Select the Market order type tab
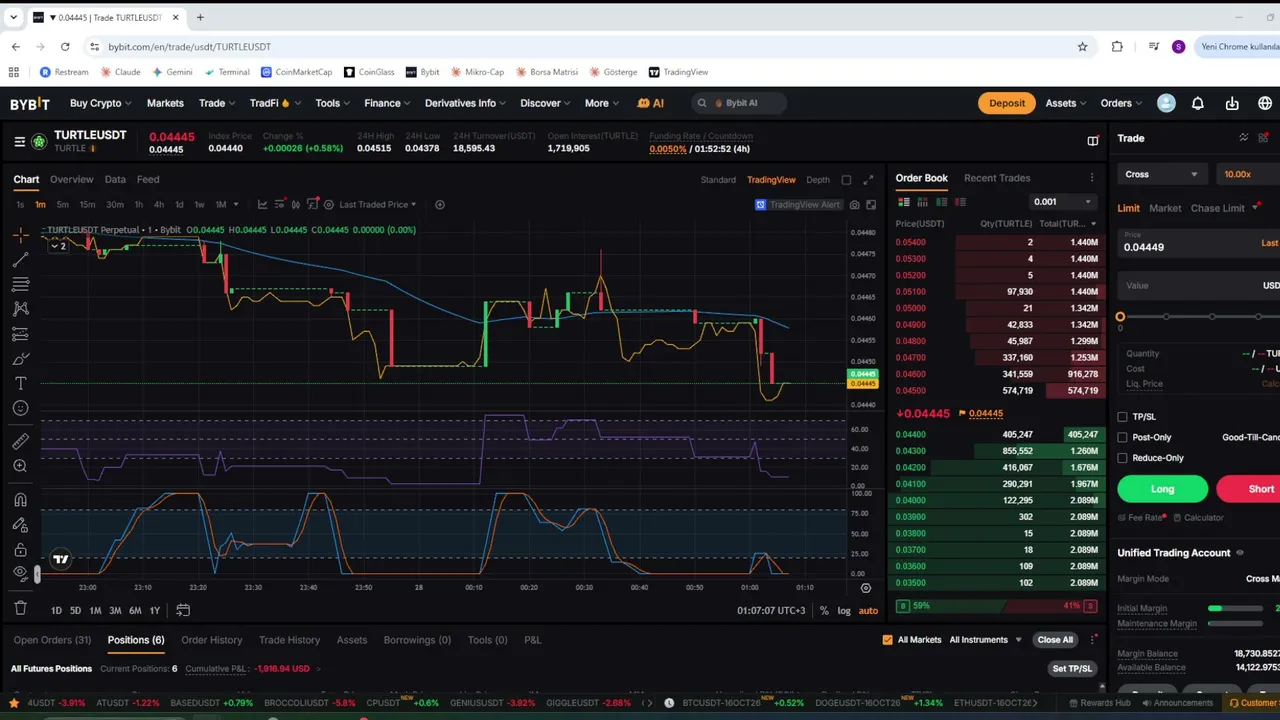 coord(1165,208)
